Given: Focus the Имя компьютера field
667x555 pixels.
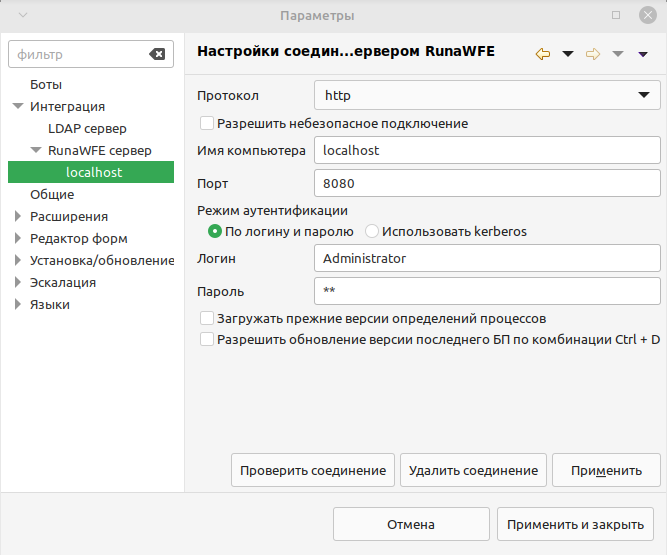Looking at the screenshot, I should coord(487,150).
